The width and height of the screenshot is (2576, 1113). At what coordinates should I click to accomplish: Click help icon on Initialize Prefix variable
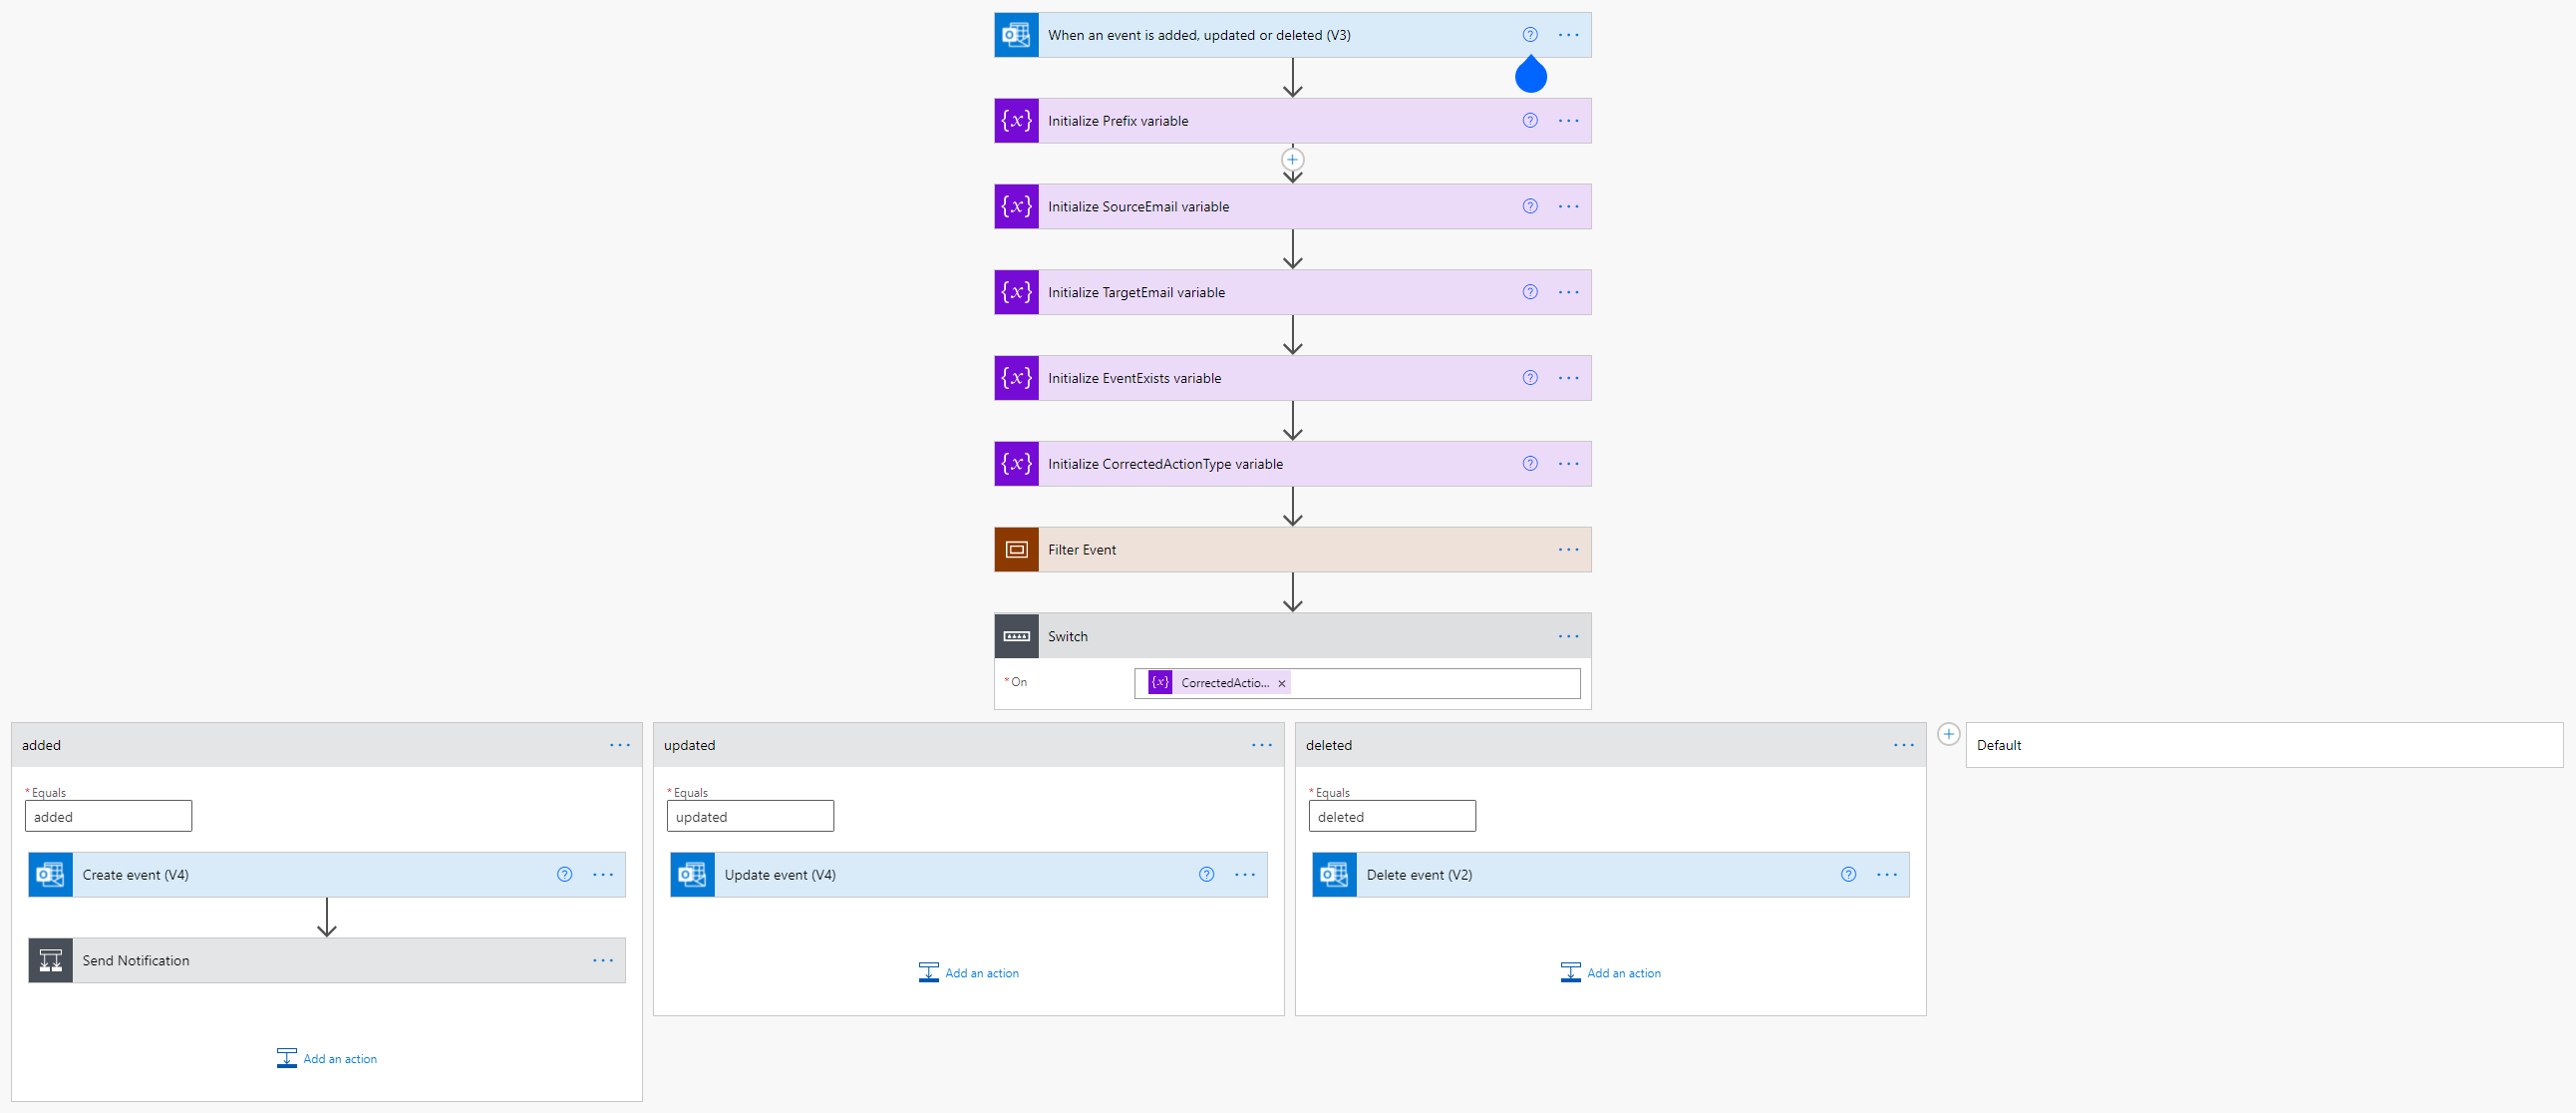1529,121
